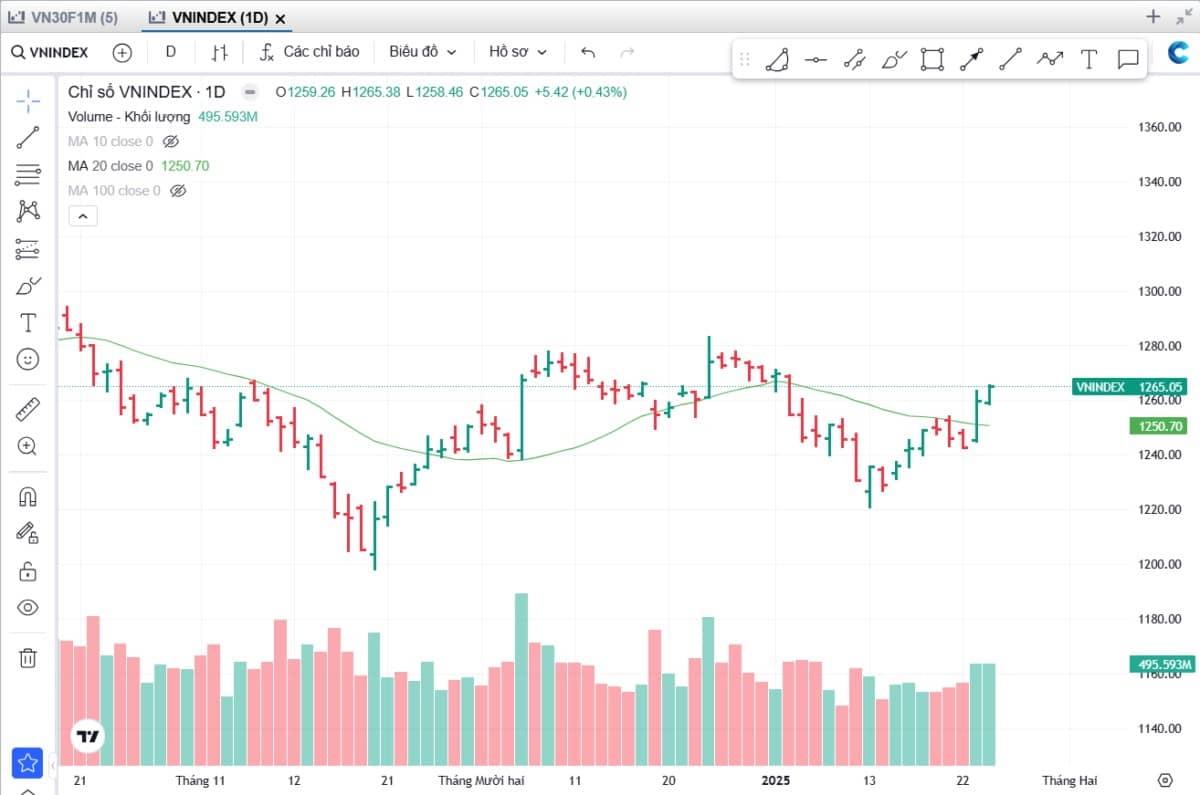Open the Hồ sơ dropdown
This screenshot has width=1200, height=795.
coord(518,52)
